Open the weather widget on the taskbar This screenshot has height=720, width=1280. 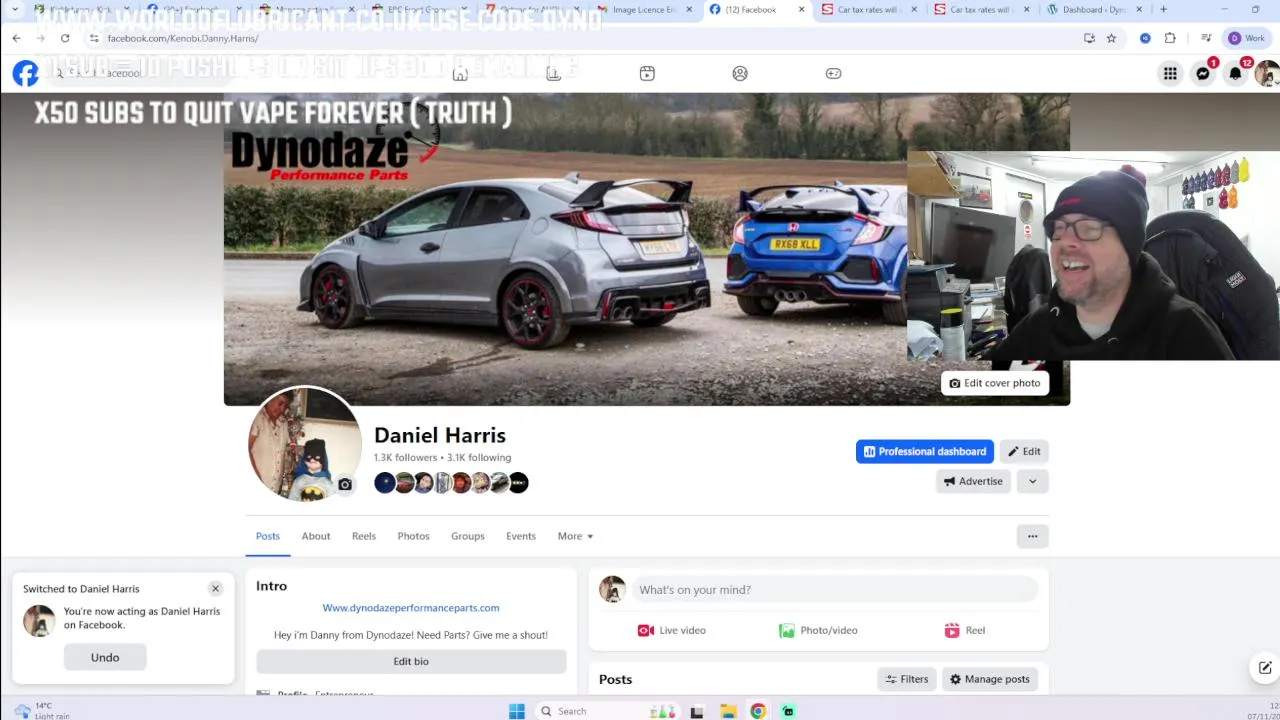(x=40, y=710)
